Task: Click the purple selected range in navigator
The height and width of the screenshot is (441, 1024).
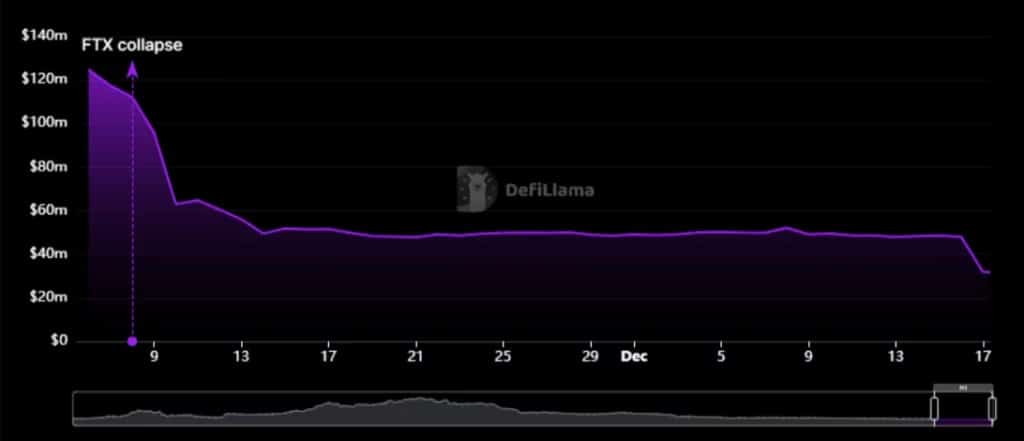Action: pos(963,421)
